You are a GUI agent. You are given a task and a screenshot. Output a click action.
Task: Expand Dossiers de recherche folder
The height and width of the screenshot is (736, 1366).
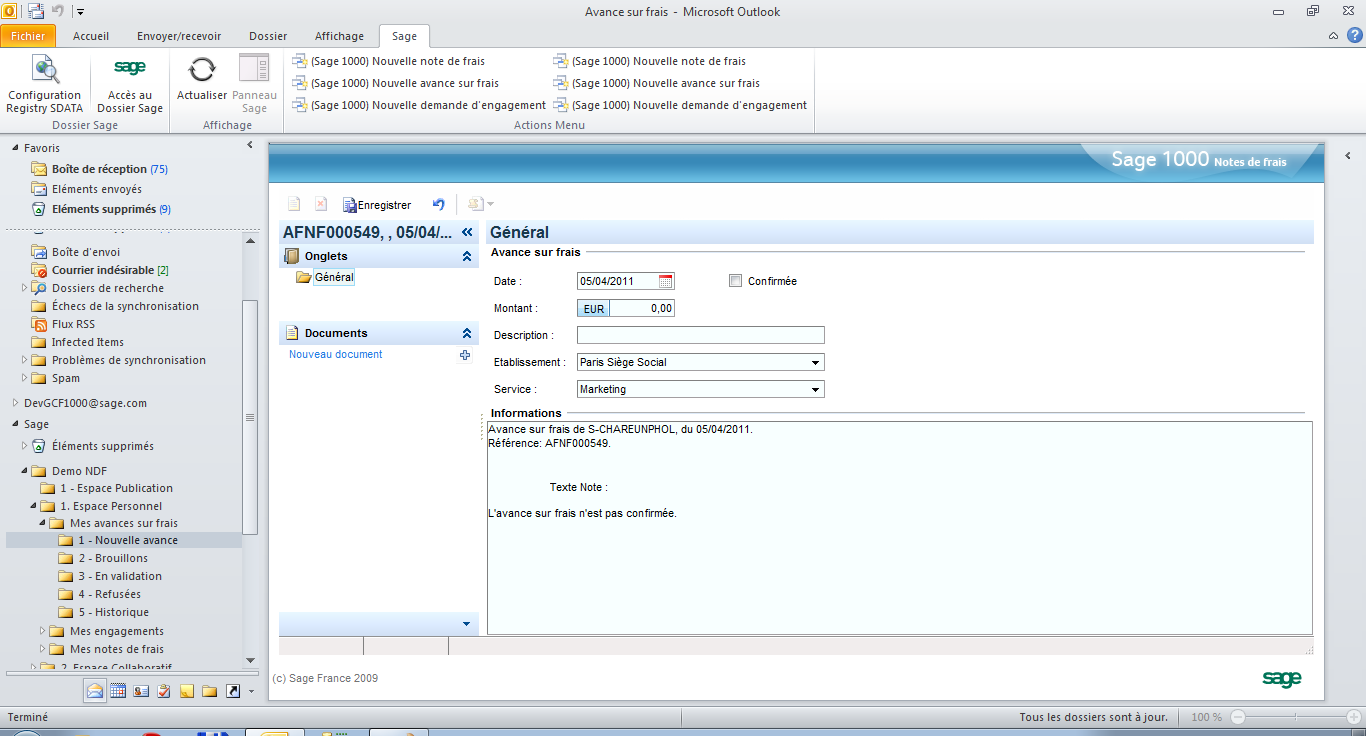point(25,288)
